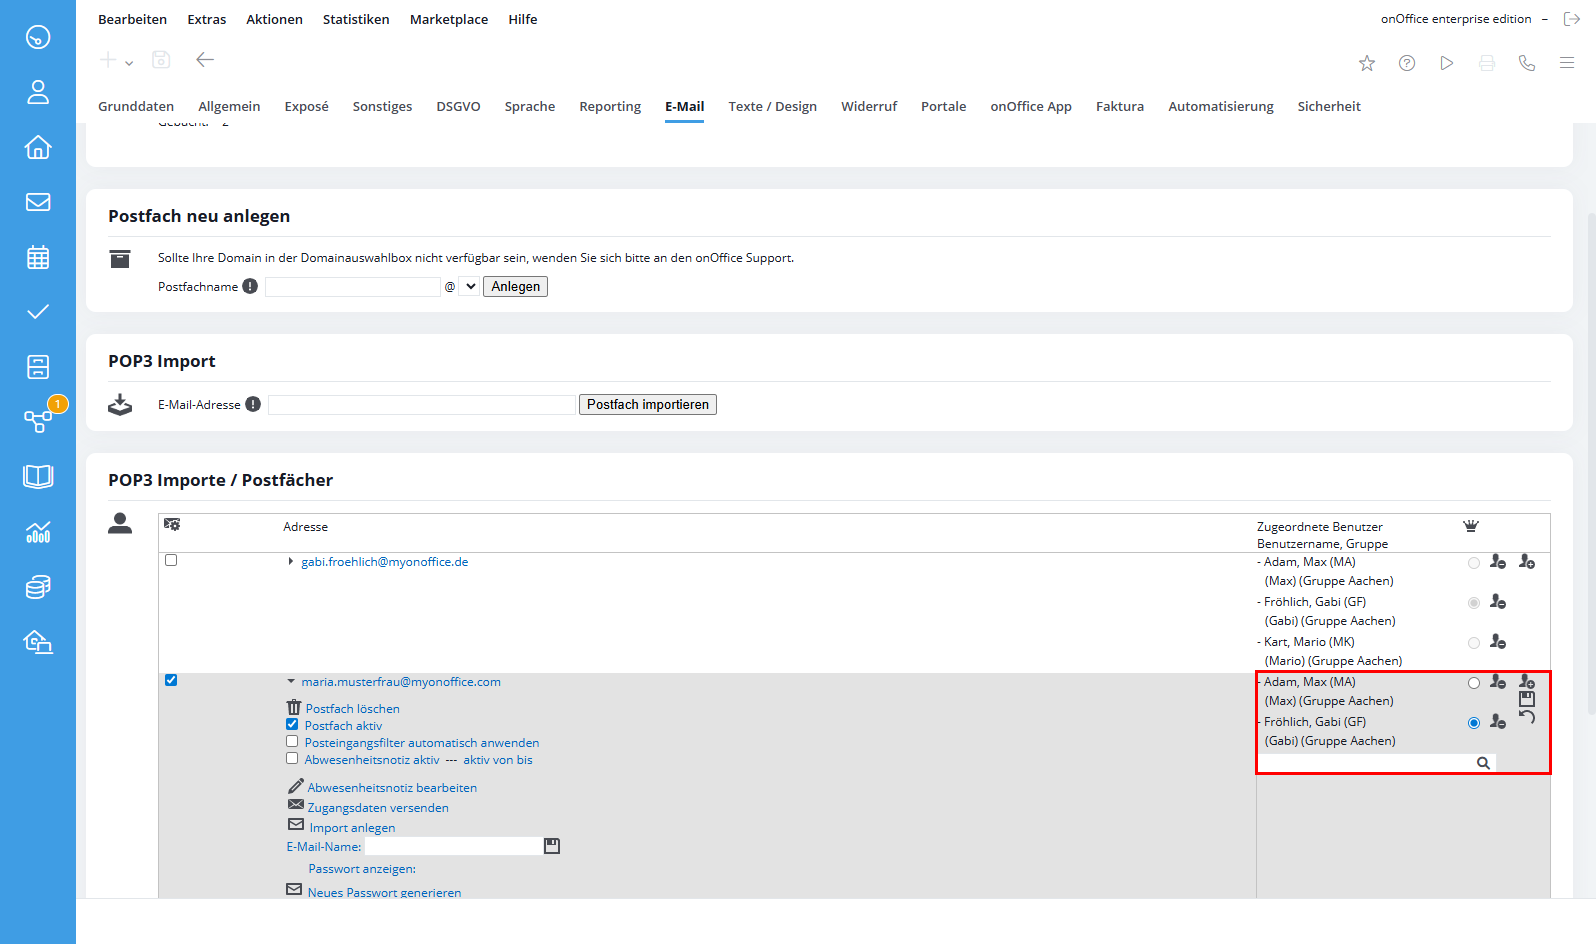Enable Posteingangsfilter automatisch anwenden
The width and height of the screenshot is (1596, 944).
point(292,742)
